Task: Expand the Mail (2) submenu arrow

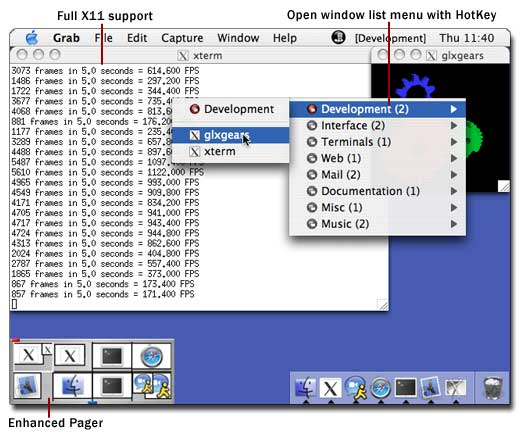Action: click(x=454, y=175)
